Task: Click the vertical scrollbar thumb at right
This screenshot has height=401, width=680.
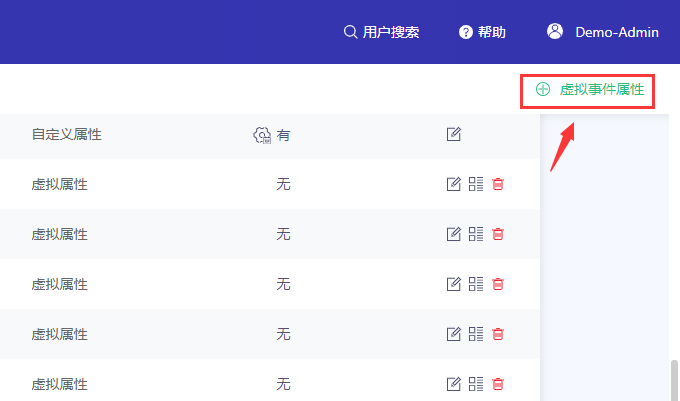Action: (x=675, y=380)
